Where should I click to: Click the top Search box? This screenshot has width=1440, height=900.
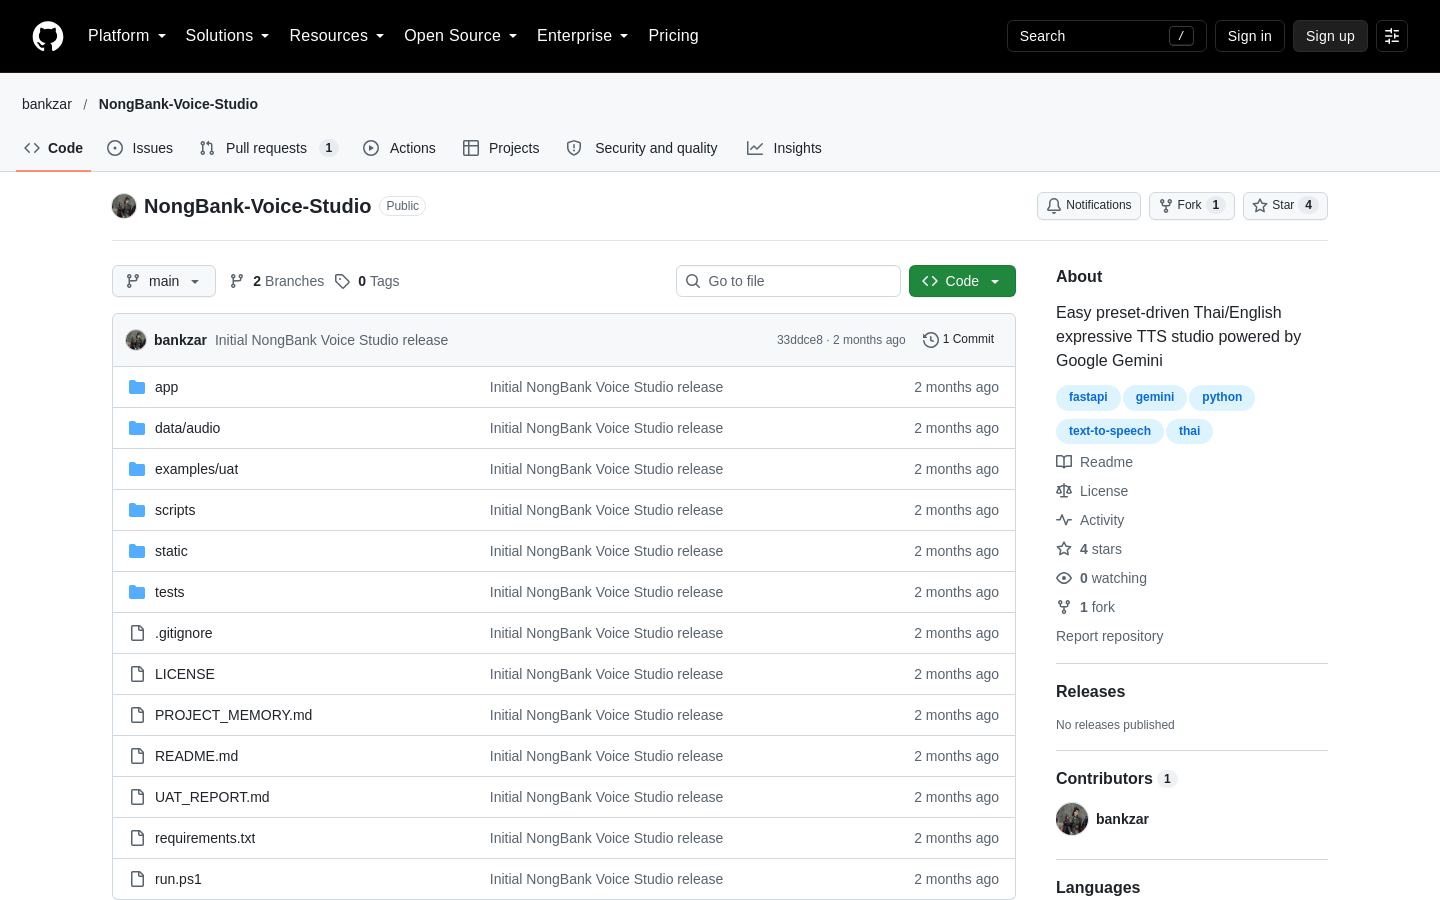click(x=1107, y=36)
